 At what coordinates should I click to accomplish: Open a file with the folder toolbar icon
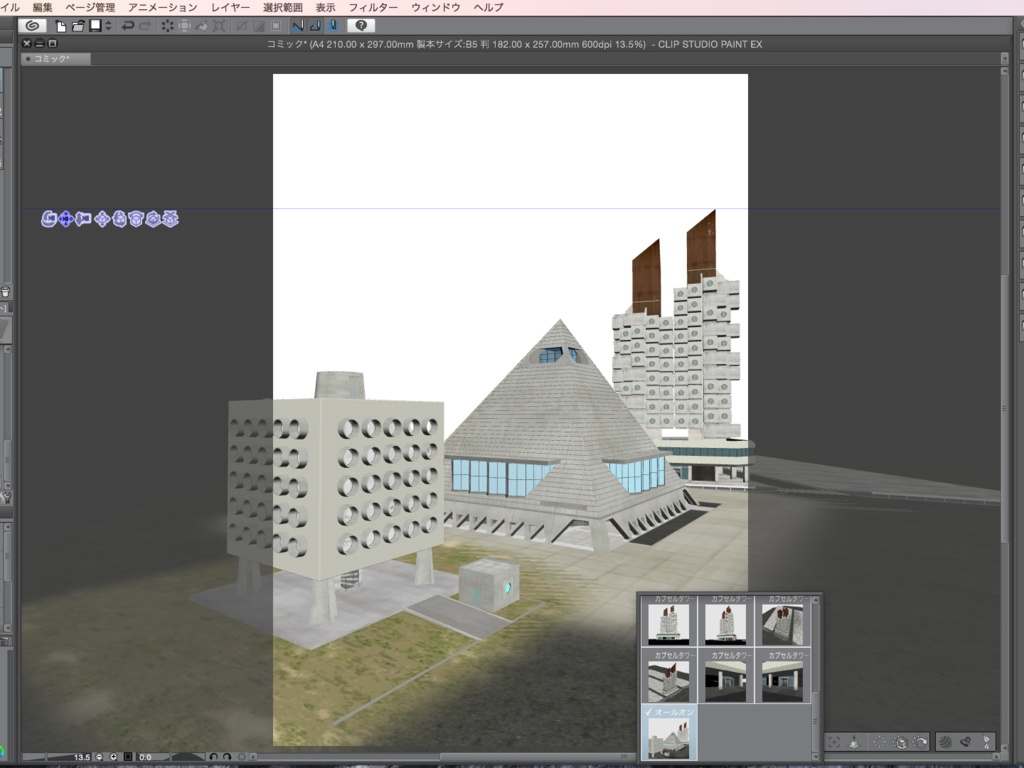80,26
